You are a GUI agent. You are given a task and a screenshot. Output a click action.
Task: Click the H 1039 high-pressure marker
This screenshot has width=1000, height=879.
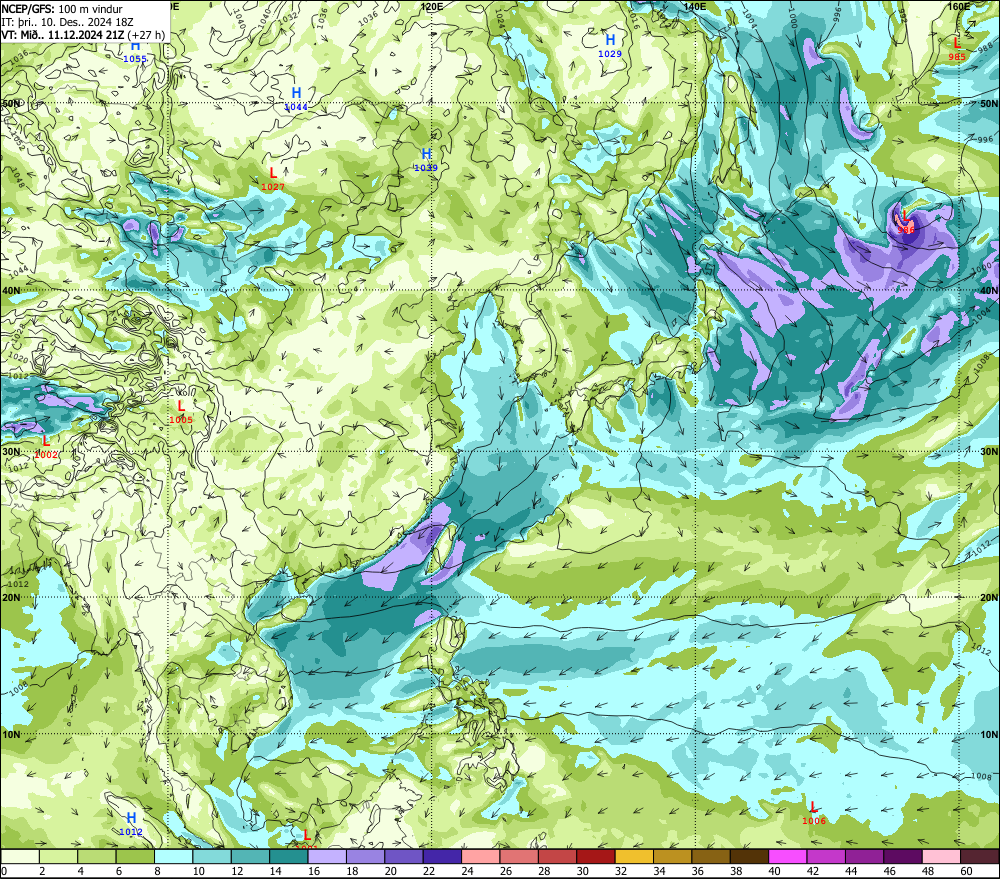coord(426,160)
